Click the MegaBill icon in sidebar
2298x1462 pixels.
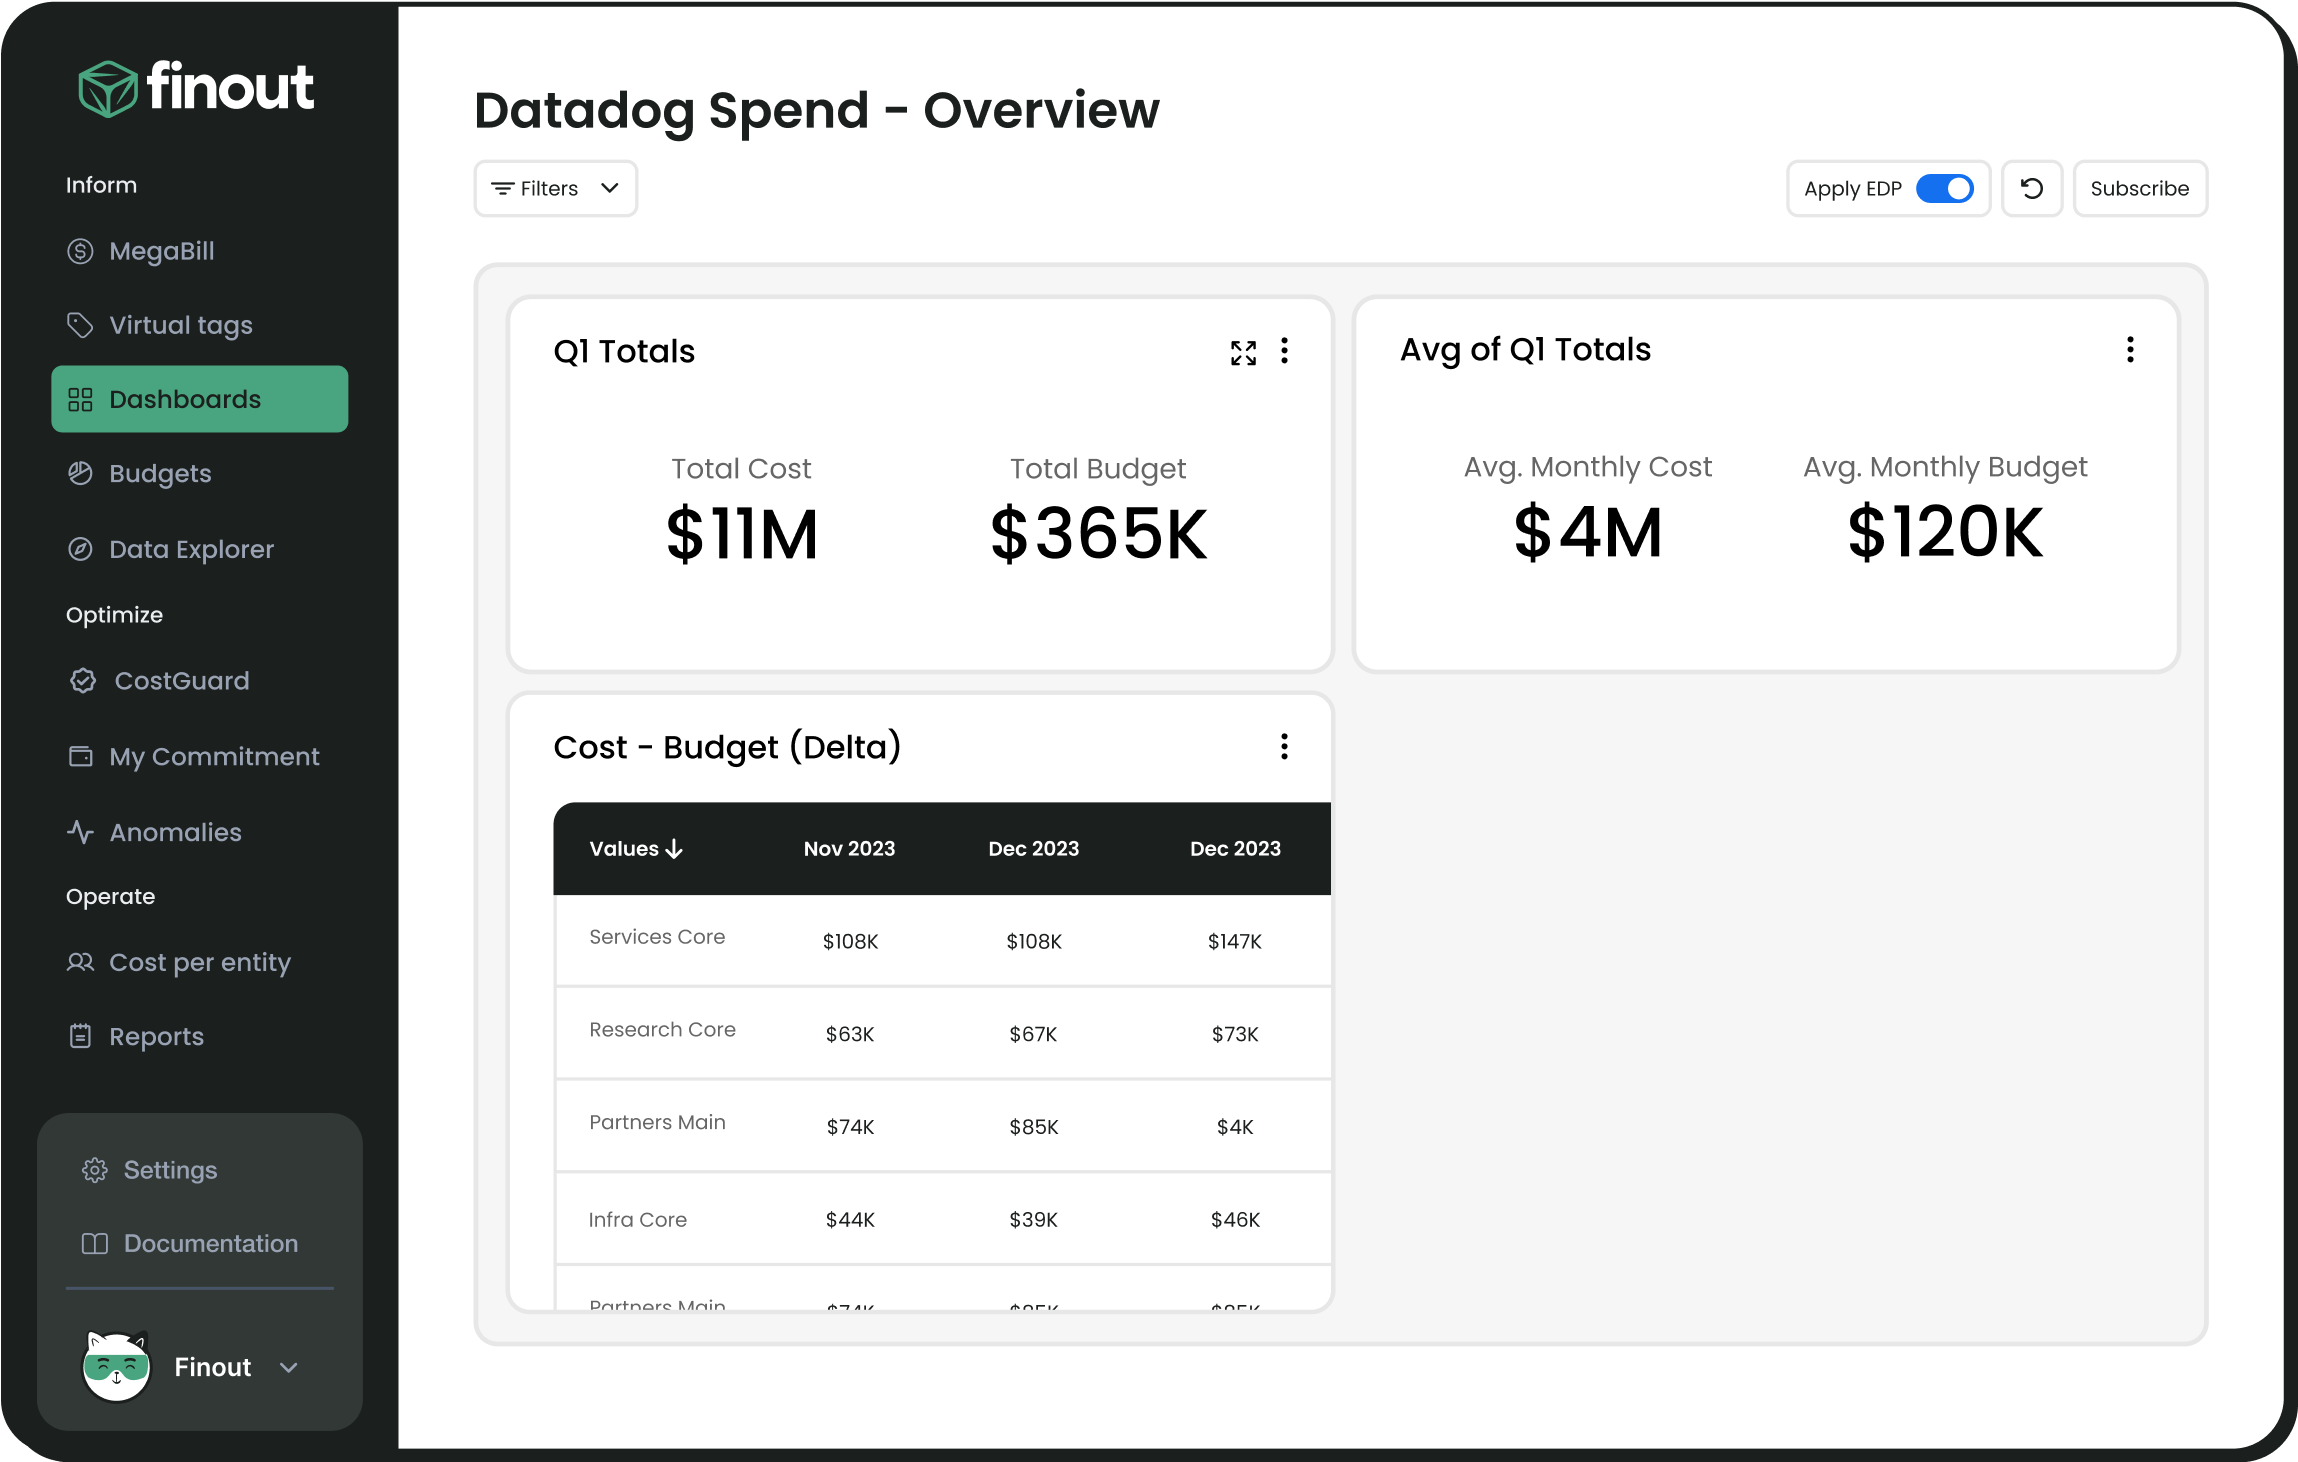[79, 251]
